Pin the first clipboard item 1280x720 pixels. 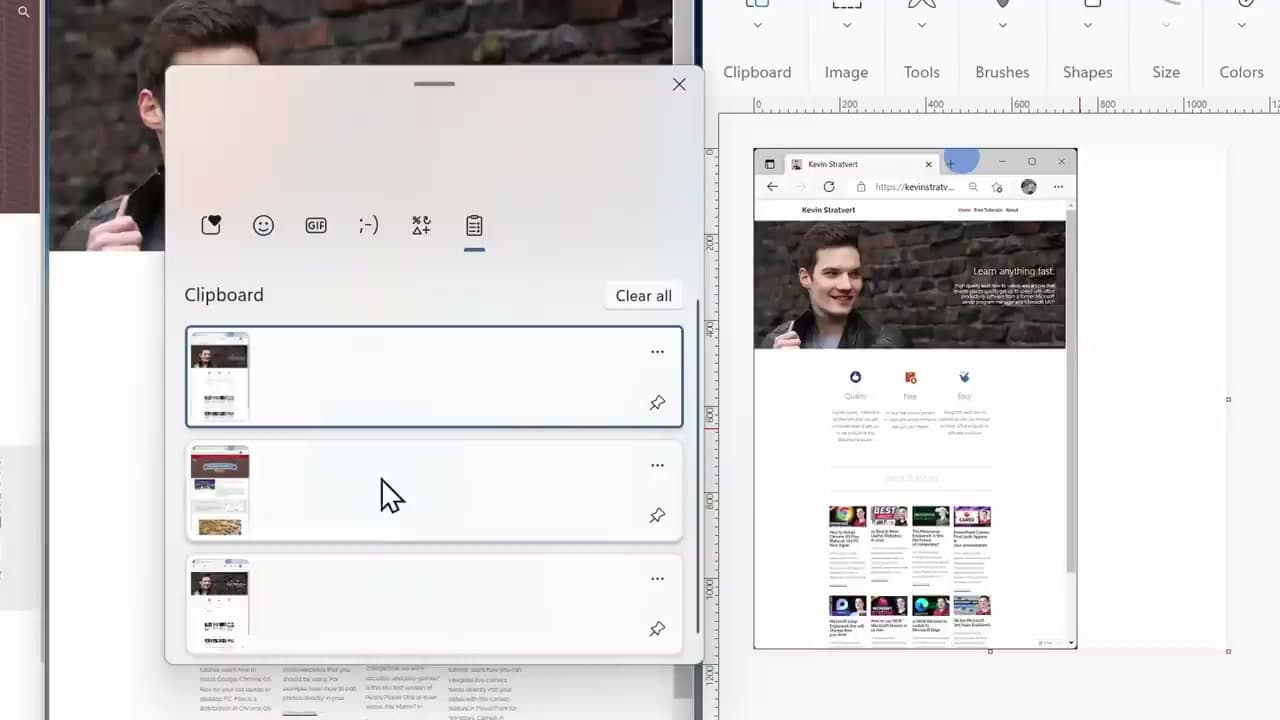[657, 403]
